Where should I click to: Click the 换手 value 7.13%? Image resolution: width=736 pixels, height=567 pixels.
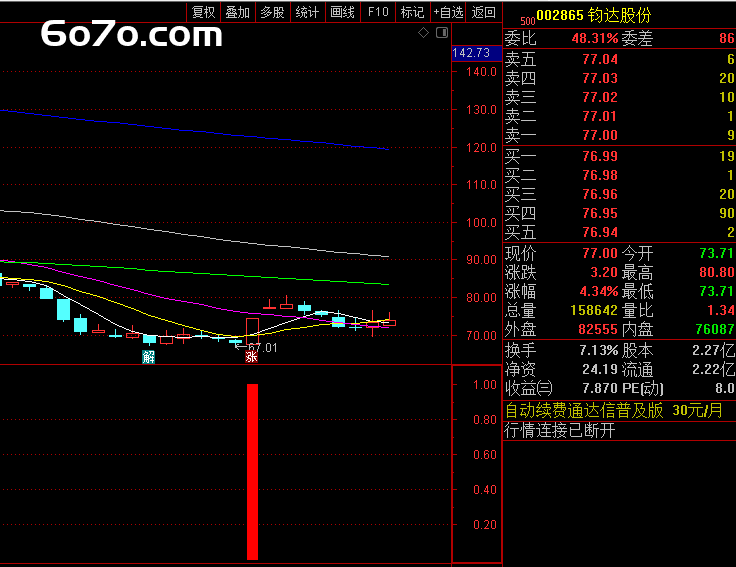pos(598,351)
